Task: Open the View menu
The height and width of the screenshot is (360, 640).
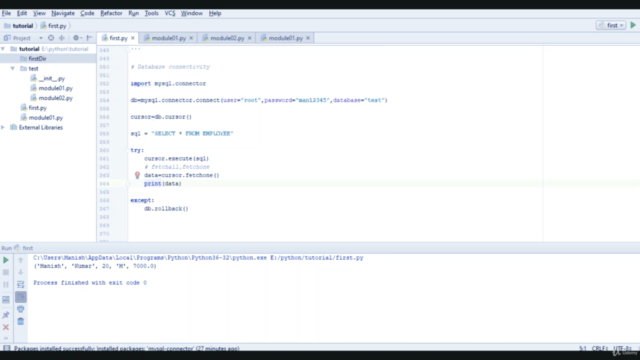Action: [x=39, y=13]
